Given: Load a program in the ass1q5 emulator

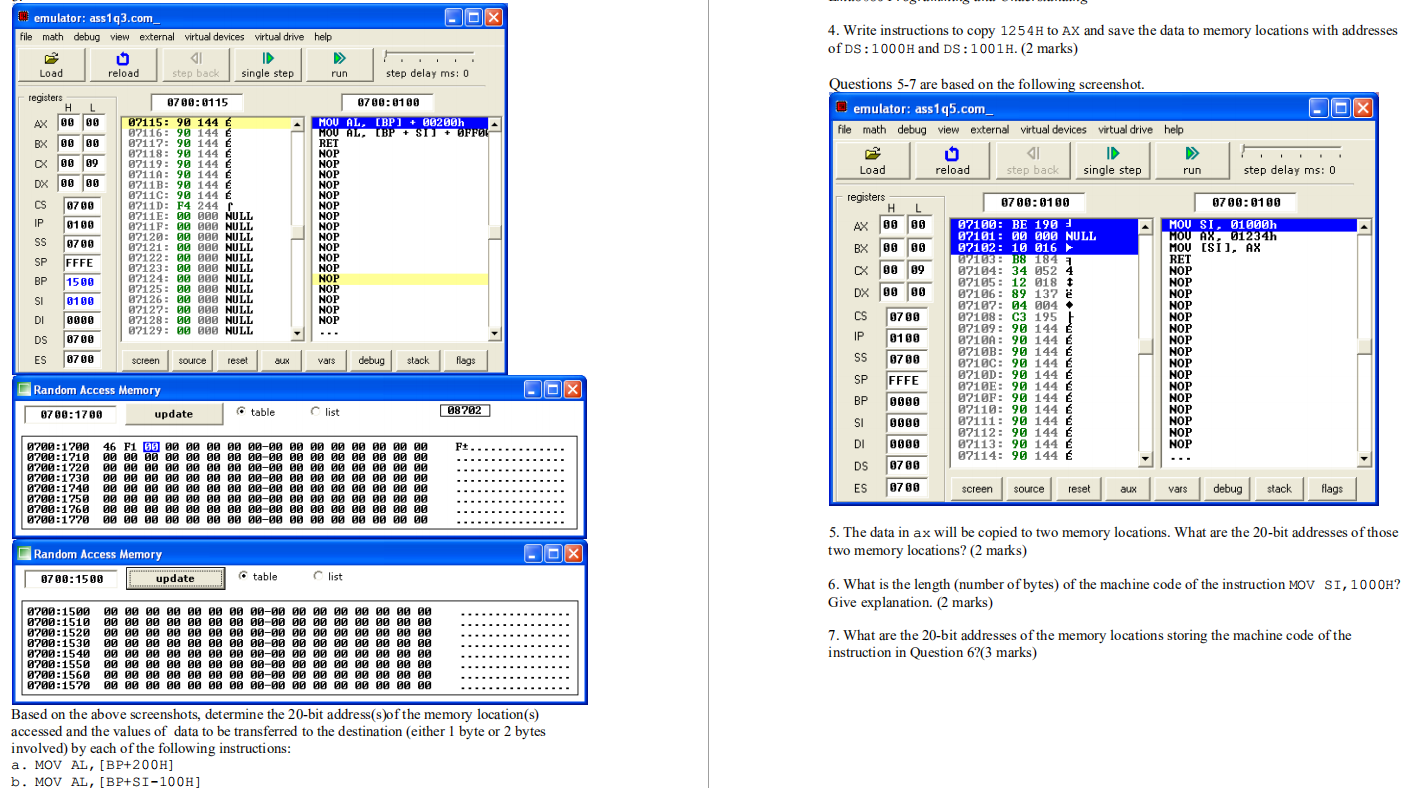Looking at the screenshot, I should (872, 160).
